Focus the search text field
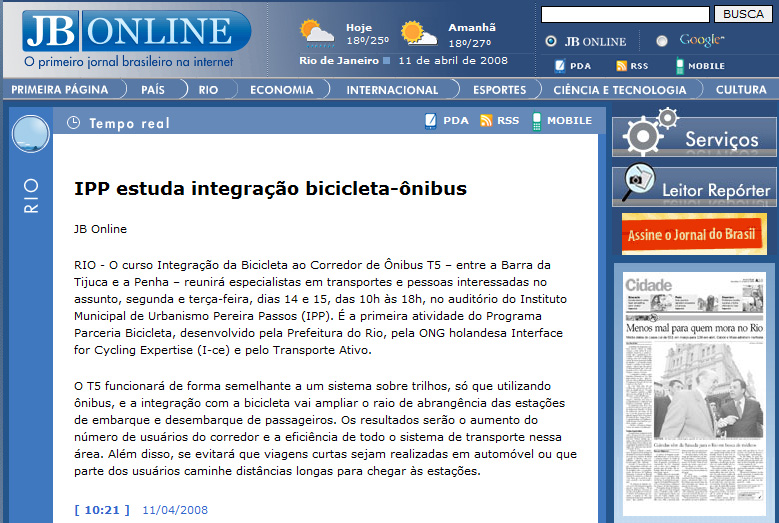Viewport: 779px width, 523px height. click(625, 14)
